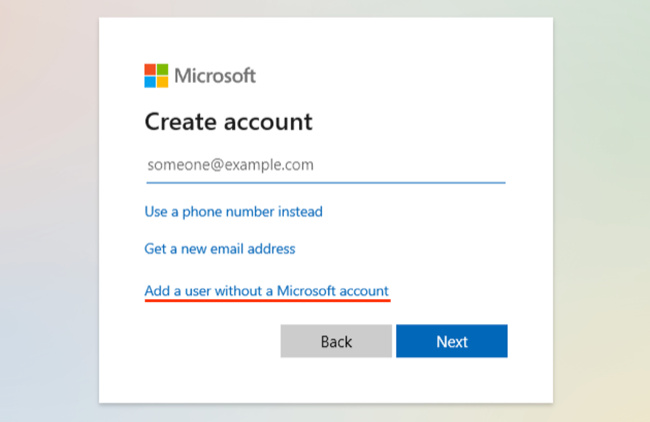Click the blue square of Microsoft logo
This screenshot has width=650, height=422.
[x=150, y=81]
